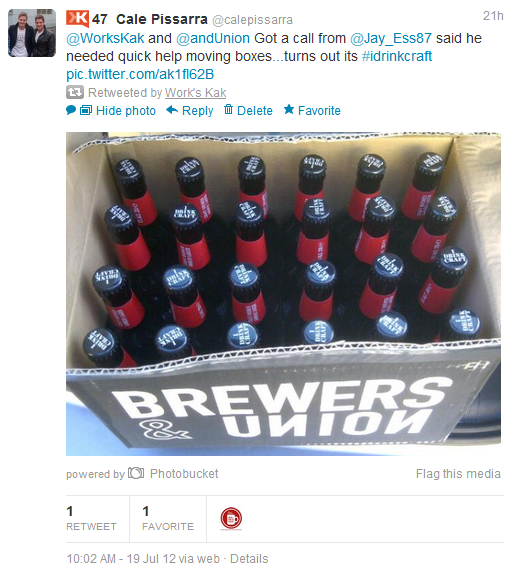Open pic.twitter.com/ak1fl62B link

coord(140,74)
